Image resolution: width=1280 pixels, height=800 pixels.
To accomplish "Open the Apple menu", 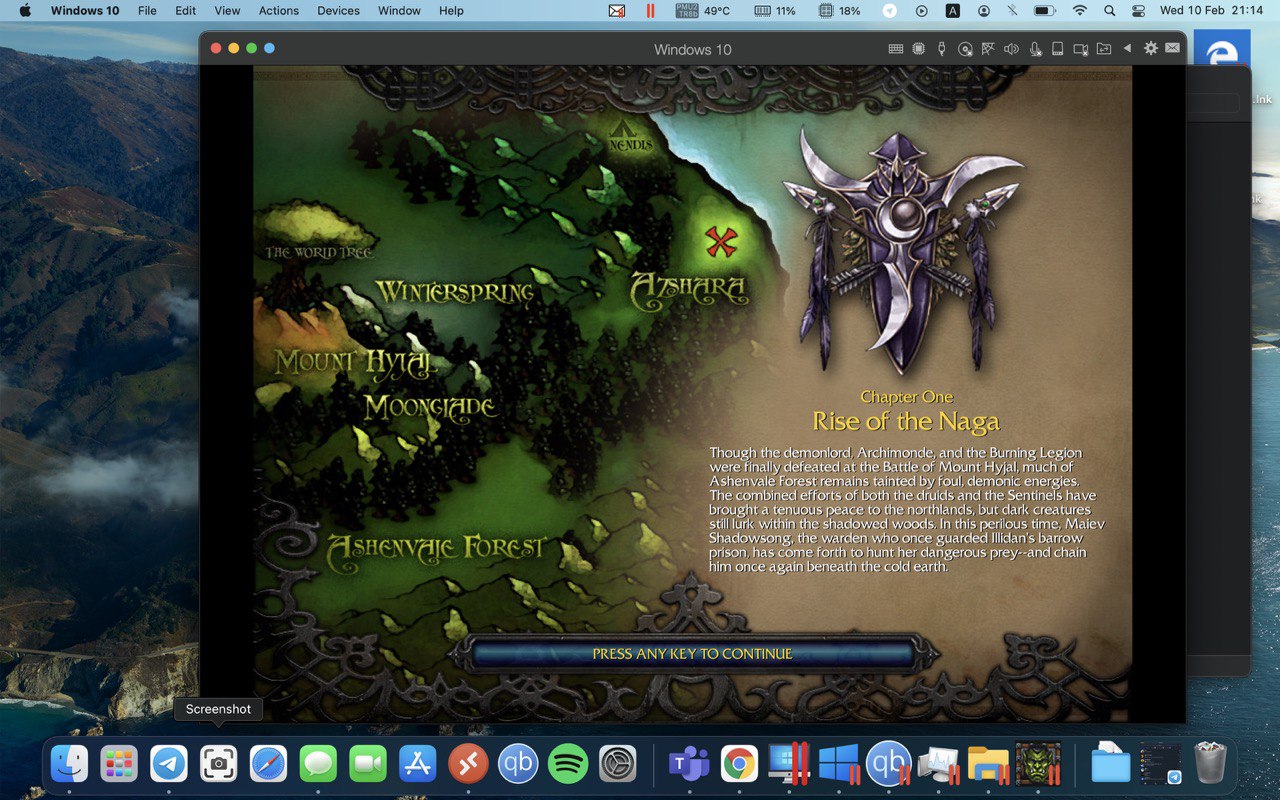I will click(25, 11).
